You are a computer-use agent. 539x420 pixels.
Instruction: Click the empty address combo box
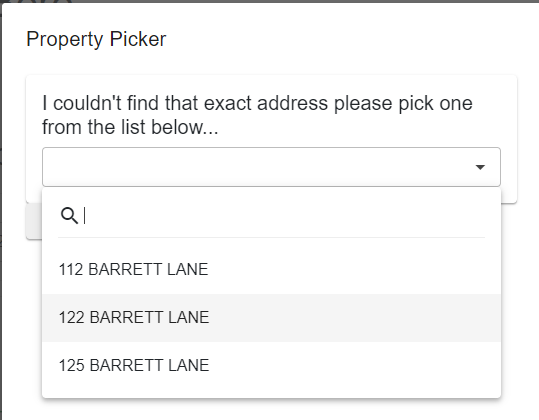[271, 167]
